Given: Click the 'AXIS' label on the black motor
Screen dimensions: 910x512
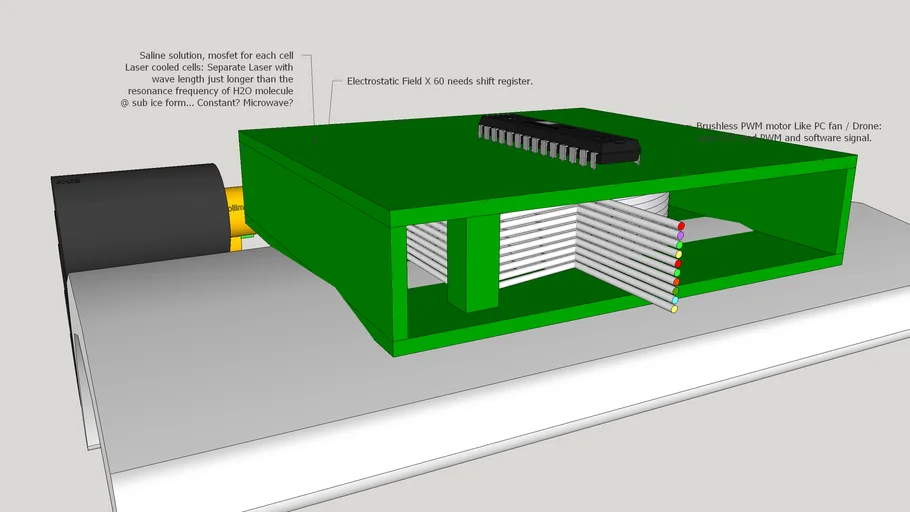Looking at the screenshot, I should tap(68, 181).
